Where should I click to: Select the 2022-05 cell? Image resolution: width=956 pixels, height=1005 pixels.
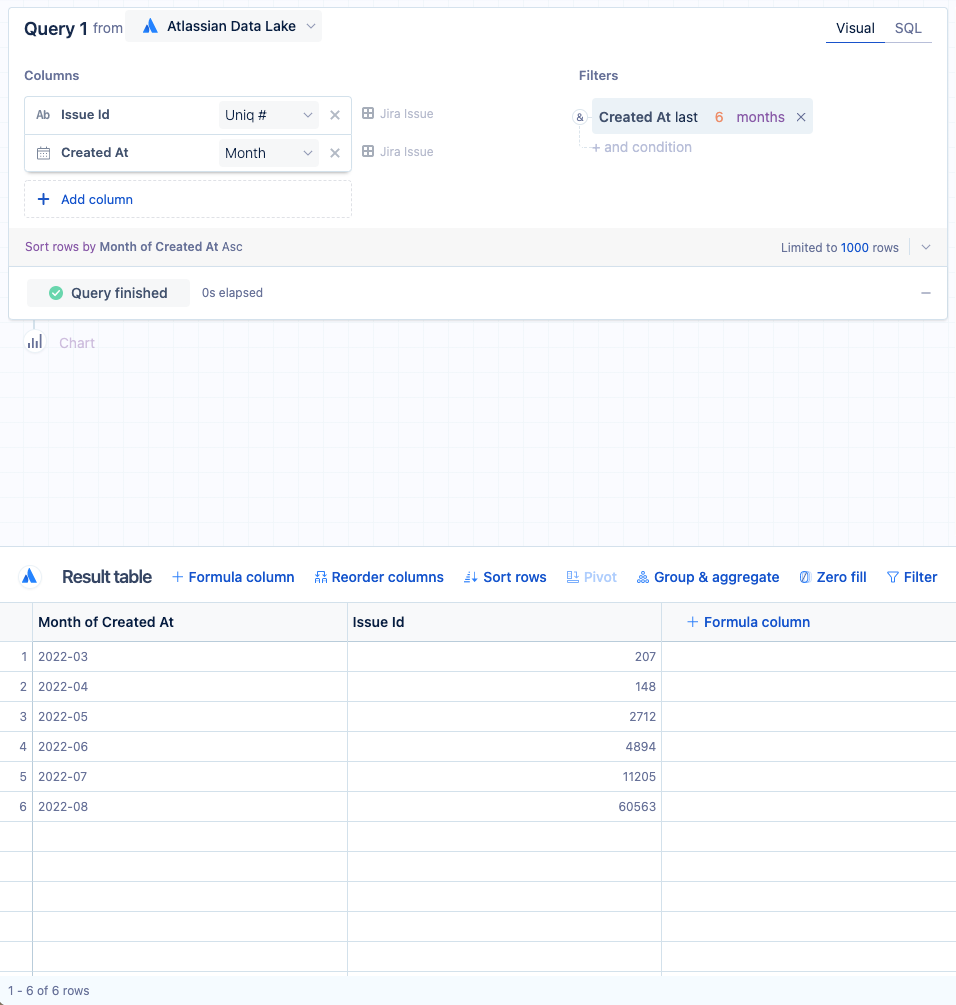point(190,717)
